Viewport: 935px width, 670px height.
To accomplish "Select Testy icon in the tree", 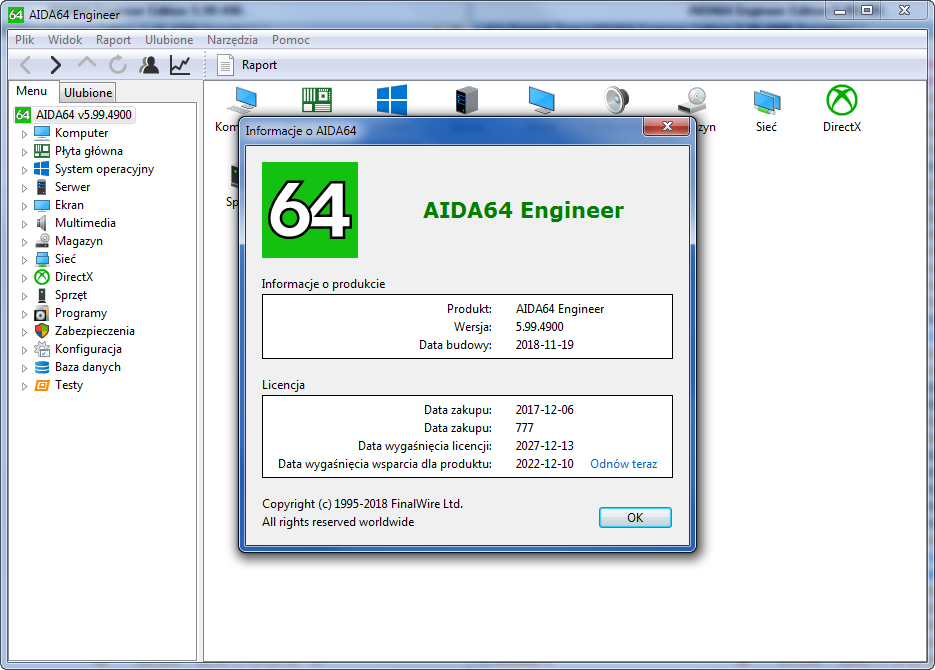I will click(x=42, y=385).
